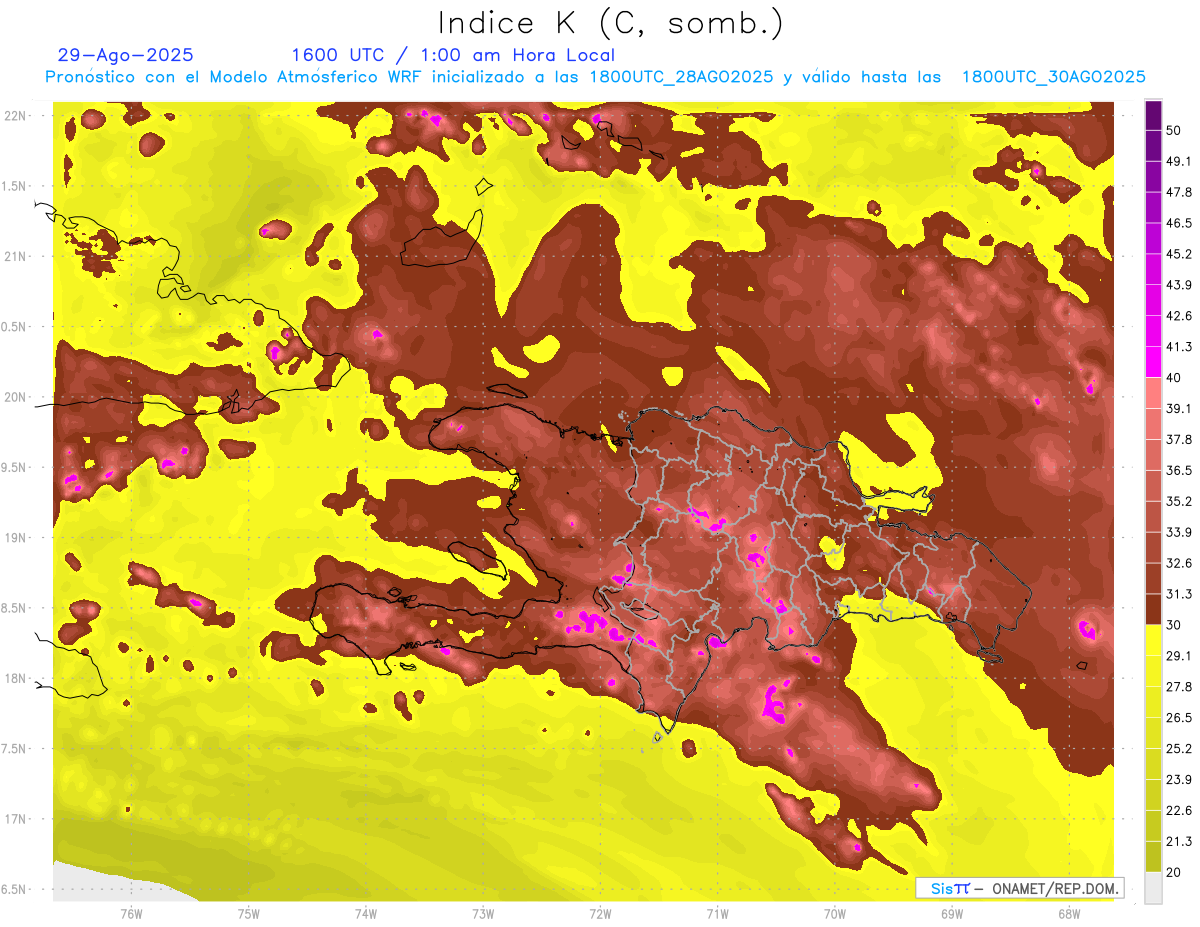
Task: Click legend value '46.5'
Action: [x=1178, y=223]
